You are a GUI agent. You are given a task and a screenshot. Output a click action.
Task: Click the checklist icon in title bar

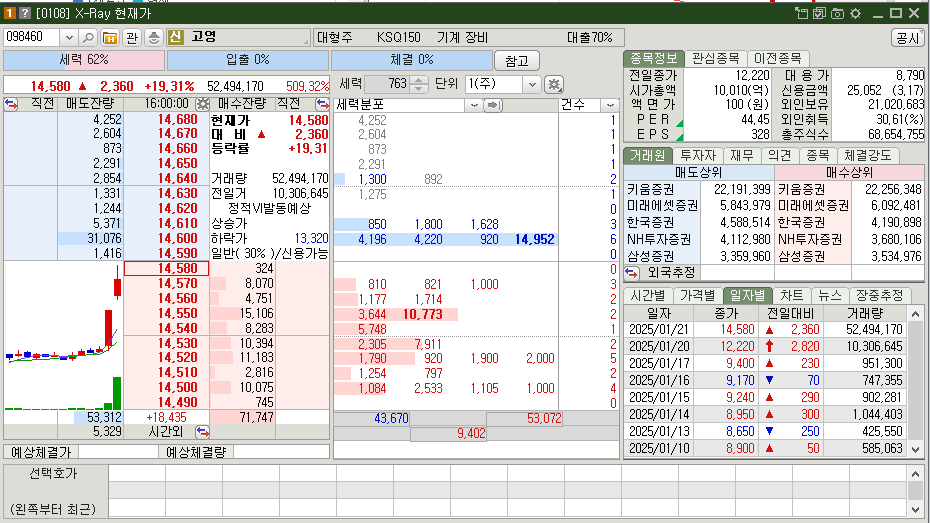[819, 13]
